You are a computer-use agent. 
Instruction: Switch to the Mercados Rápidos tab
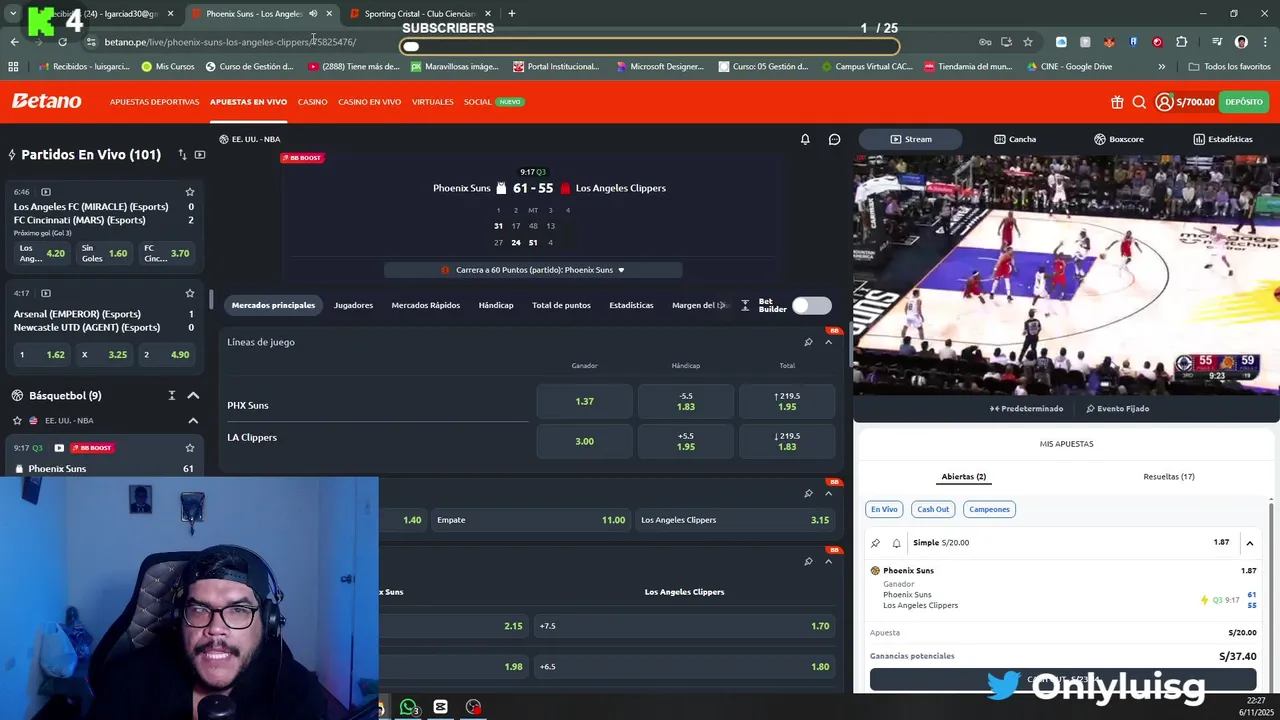(x=426, y=305)
